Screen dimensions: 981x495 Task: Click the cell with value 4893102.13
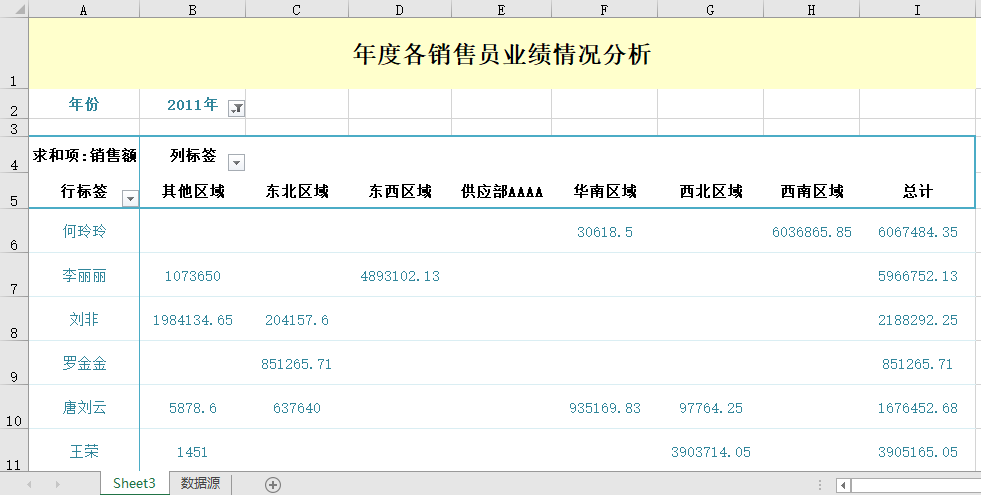click(399, 276)
